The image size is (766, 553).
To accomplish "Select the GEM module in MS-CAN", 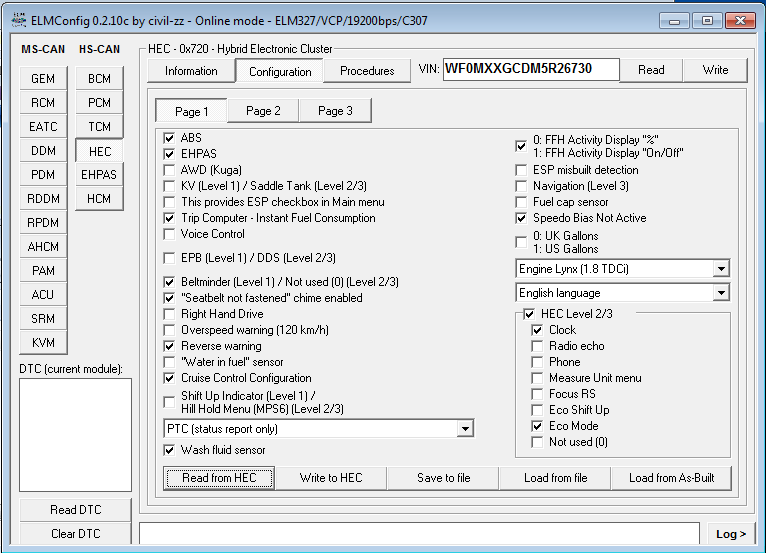I will 43,79.
